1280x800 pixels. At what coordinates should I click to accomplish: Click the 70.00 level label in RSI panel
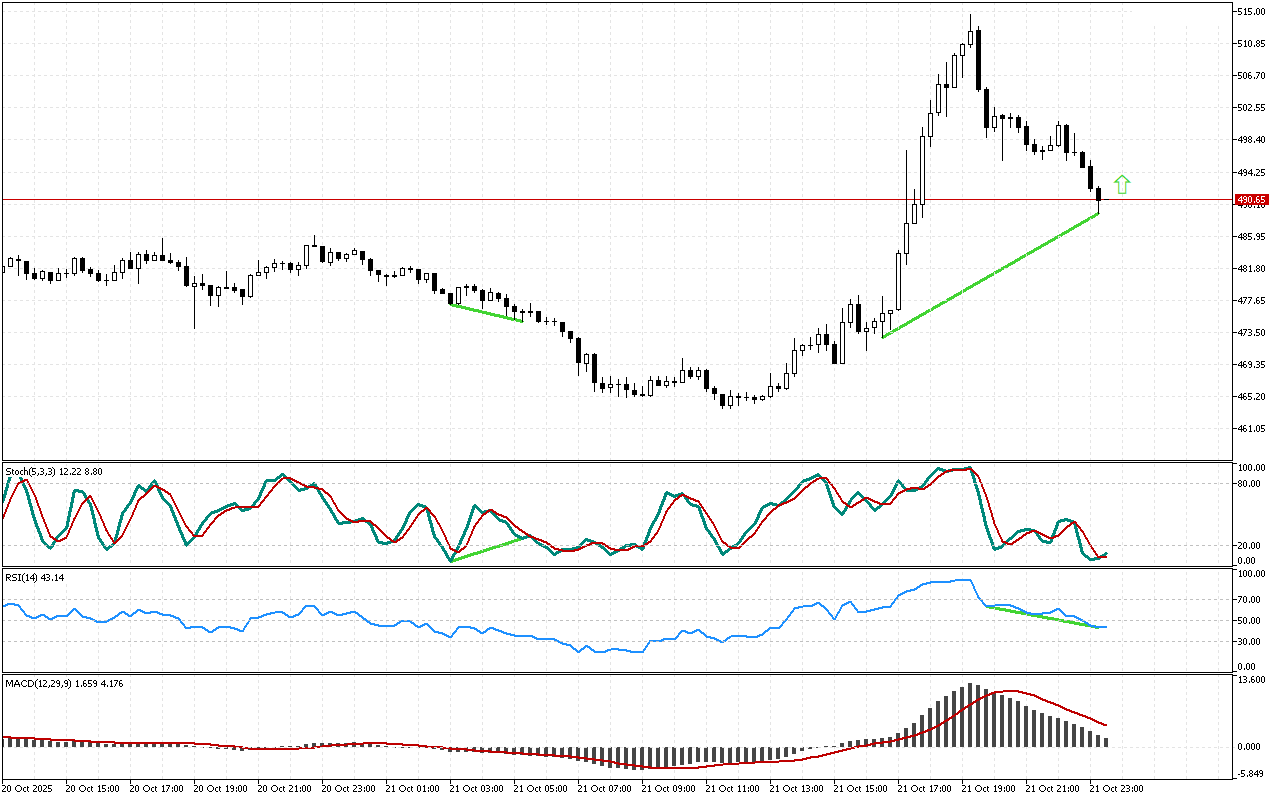point(1250,600)
